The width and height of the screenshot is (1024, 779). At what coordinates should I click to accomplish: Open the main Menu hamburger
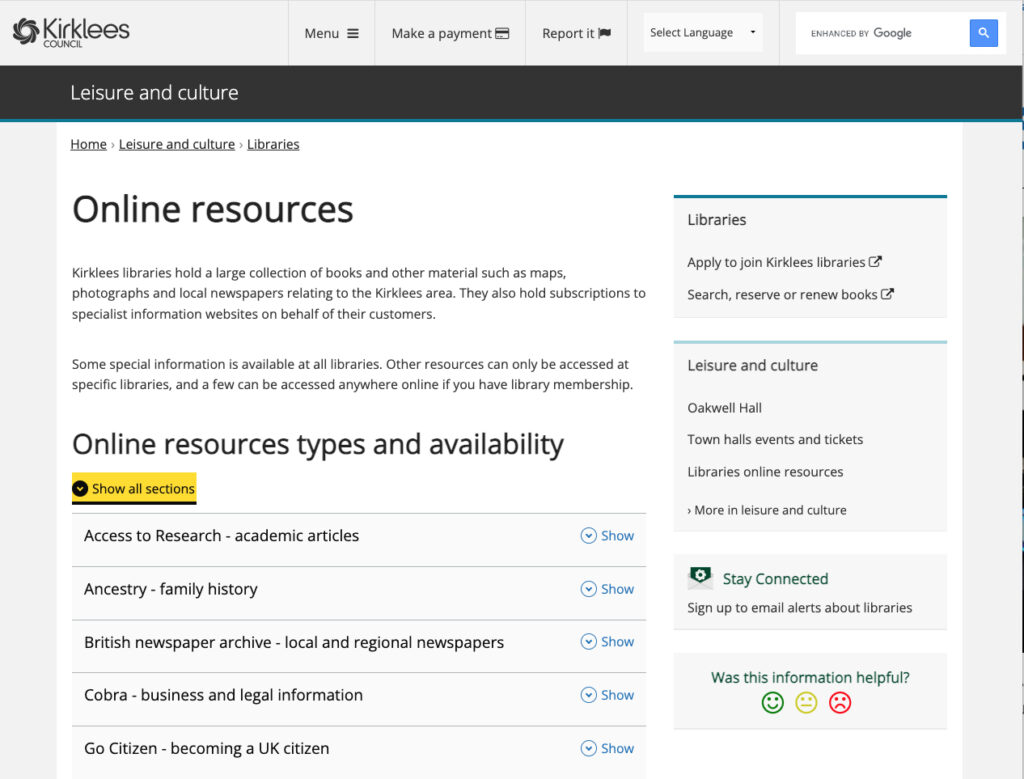(331, 33)
